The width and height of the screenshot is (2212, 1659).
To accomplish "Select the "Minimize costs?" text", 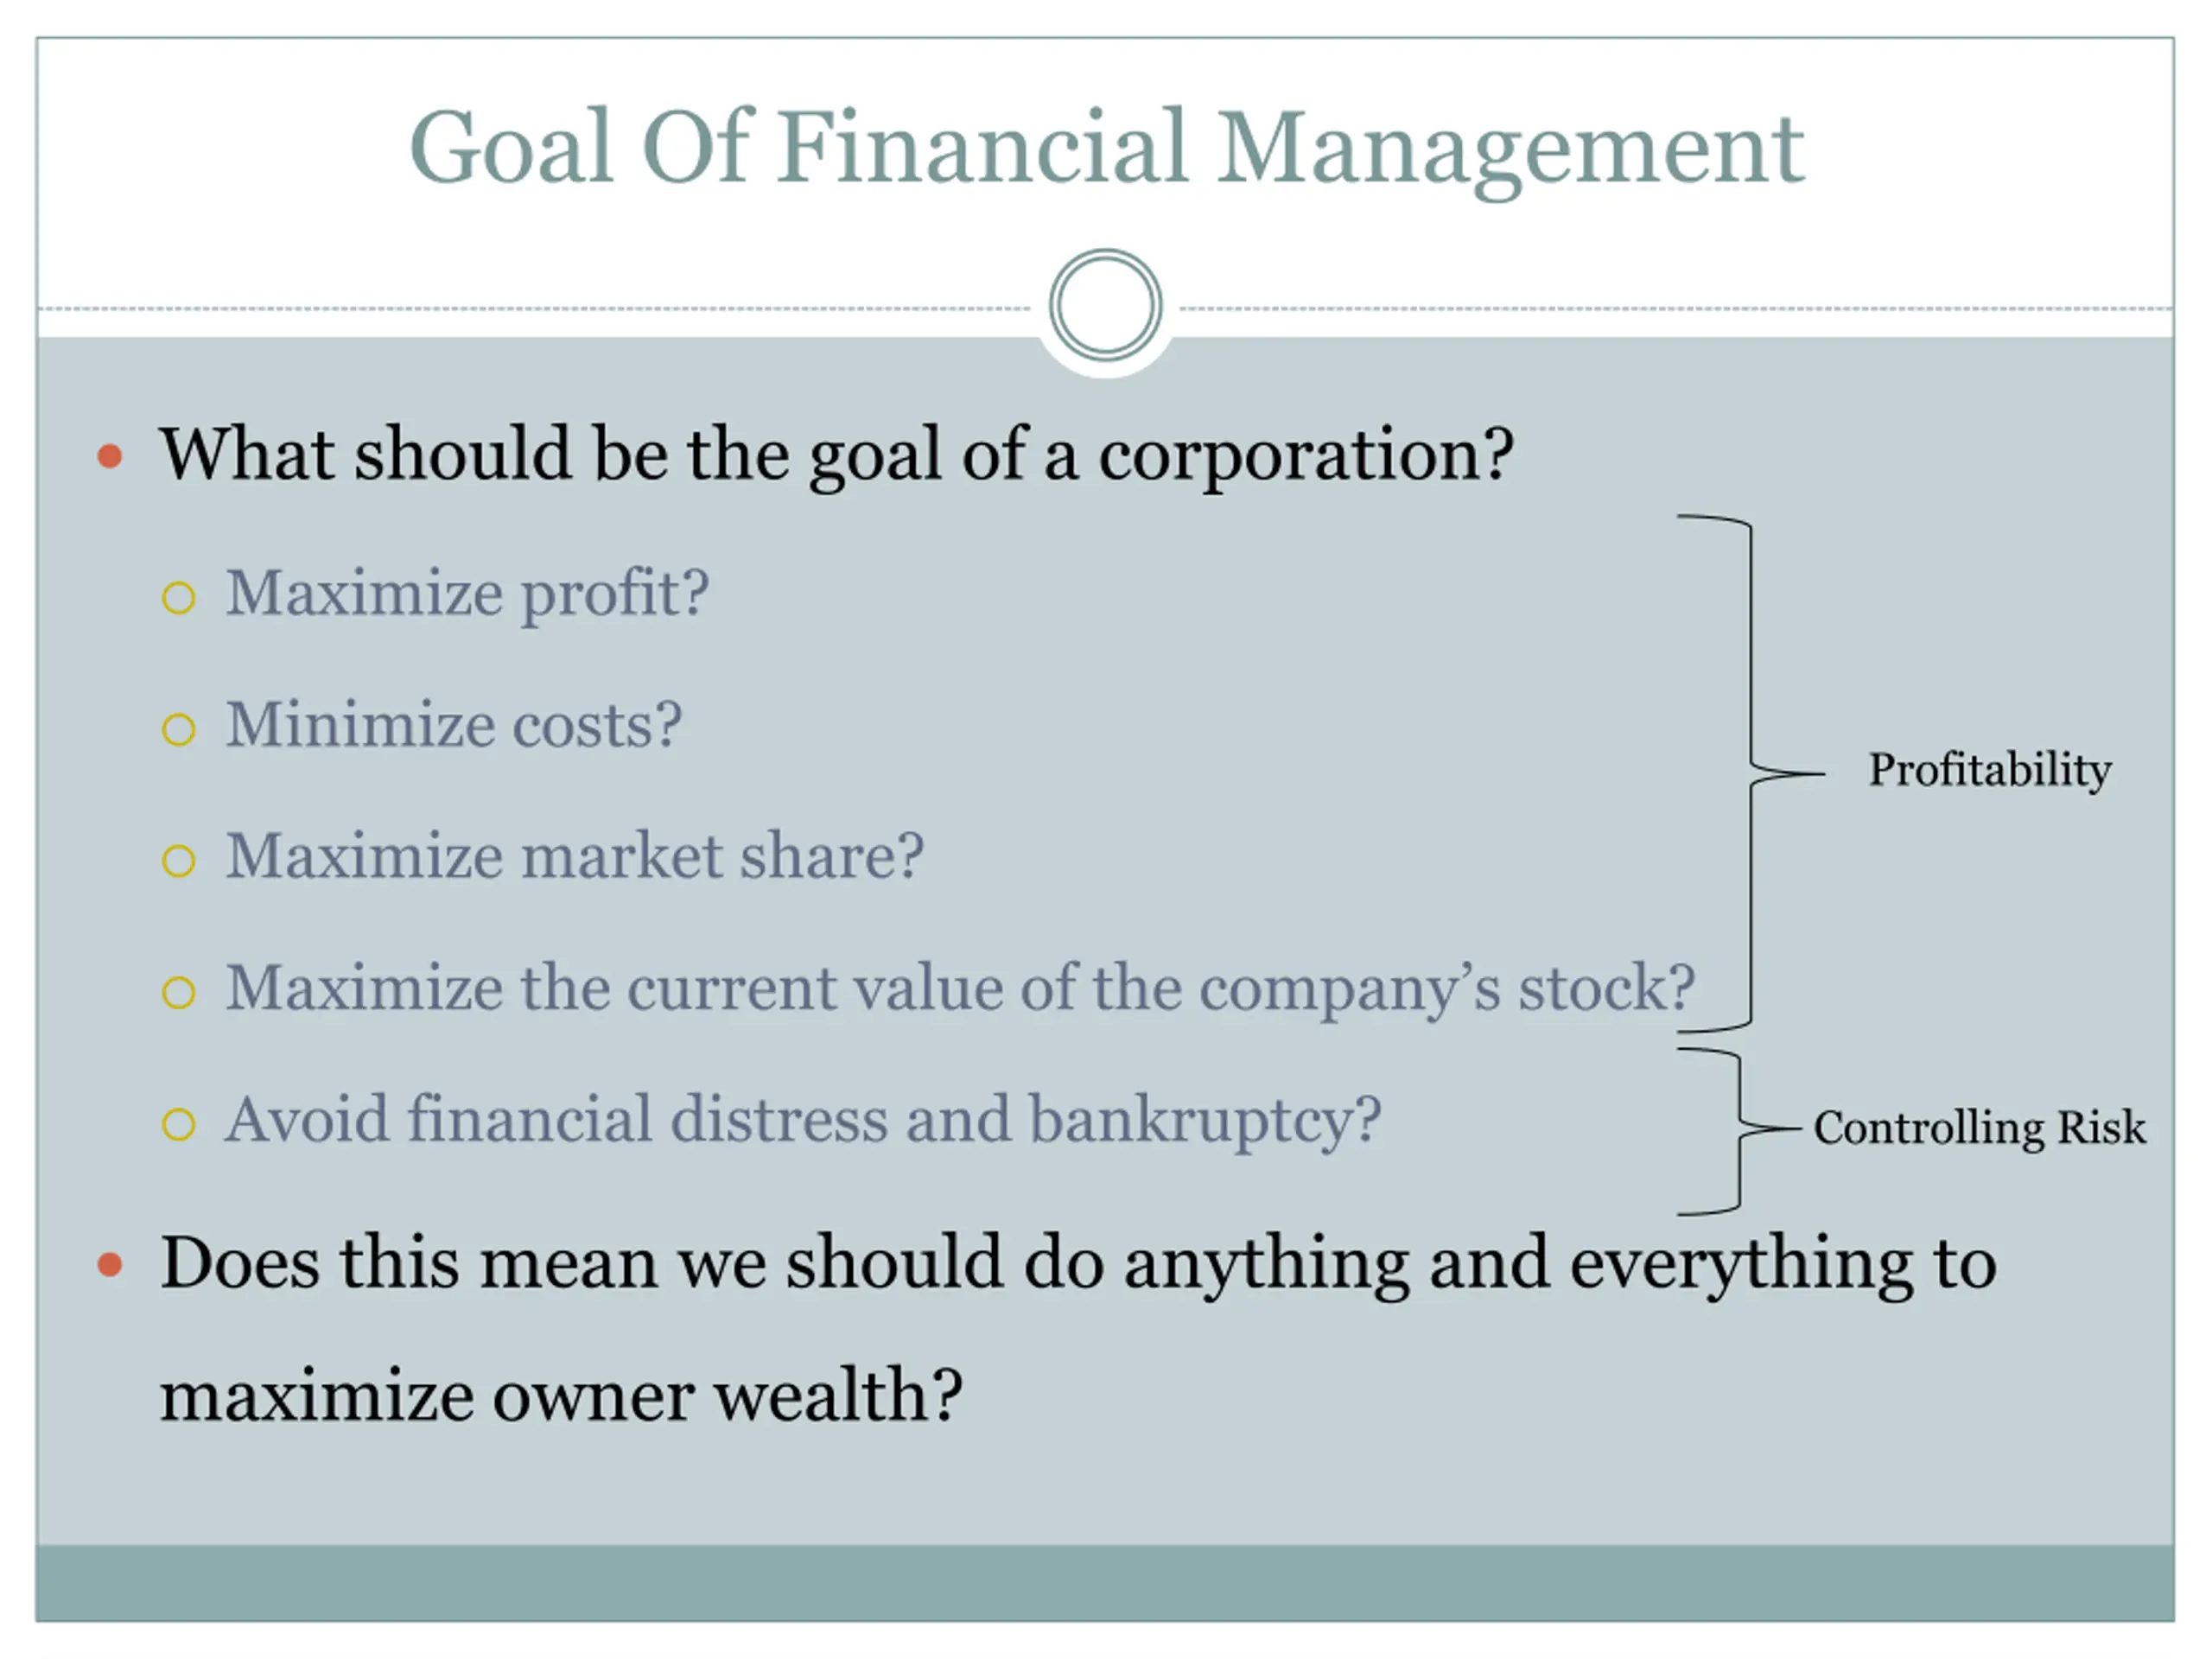I will [x=453, y=725].
